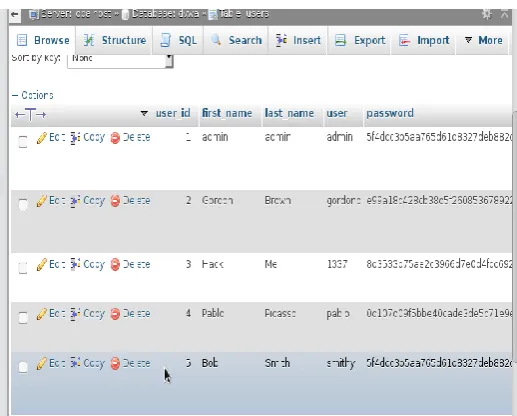Click the red Delete icon in Gordon row
Viewport: 517px width, 416px height.
[x=115, y=201]
